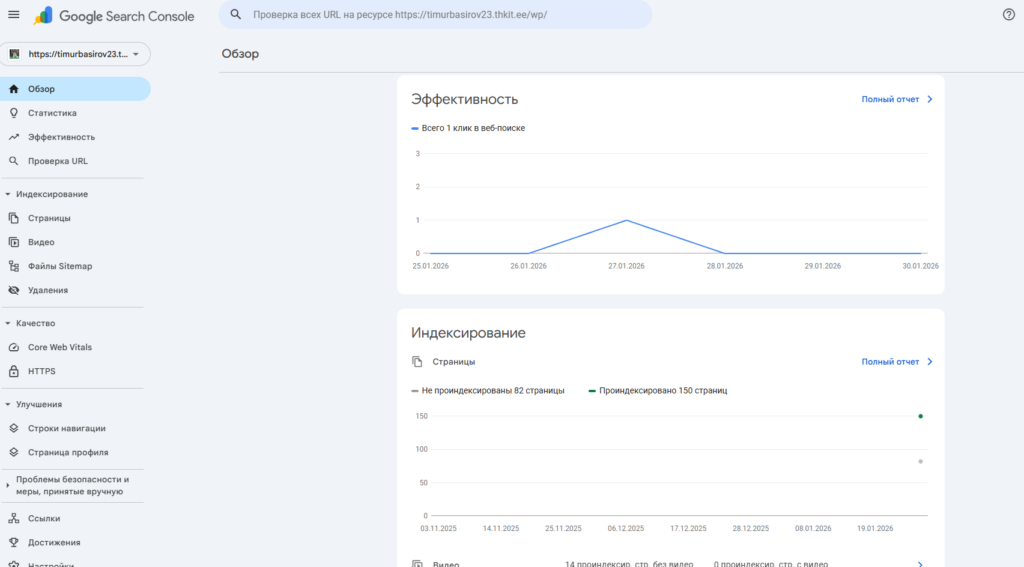The image size is (1024, 567).
Task: Select Статистика in the sidebar
Action: pyautogui.click(x=51, y=113)
